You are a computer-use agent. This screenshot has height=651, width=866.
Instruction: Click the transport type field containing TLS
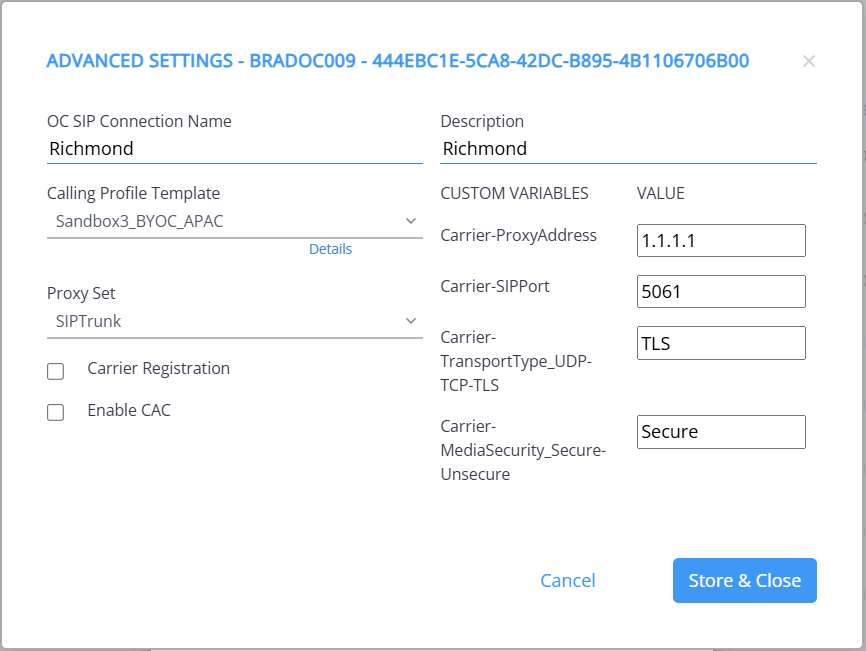720,343
